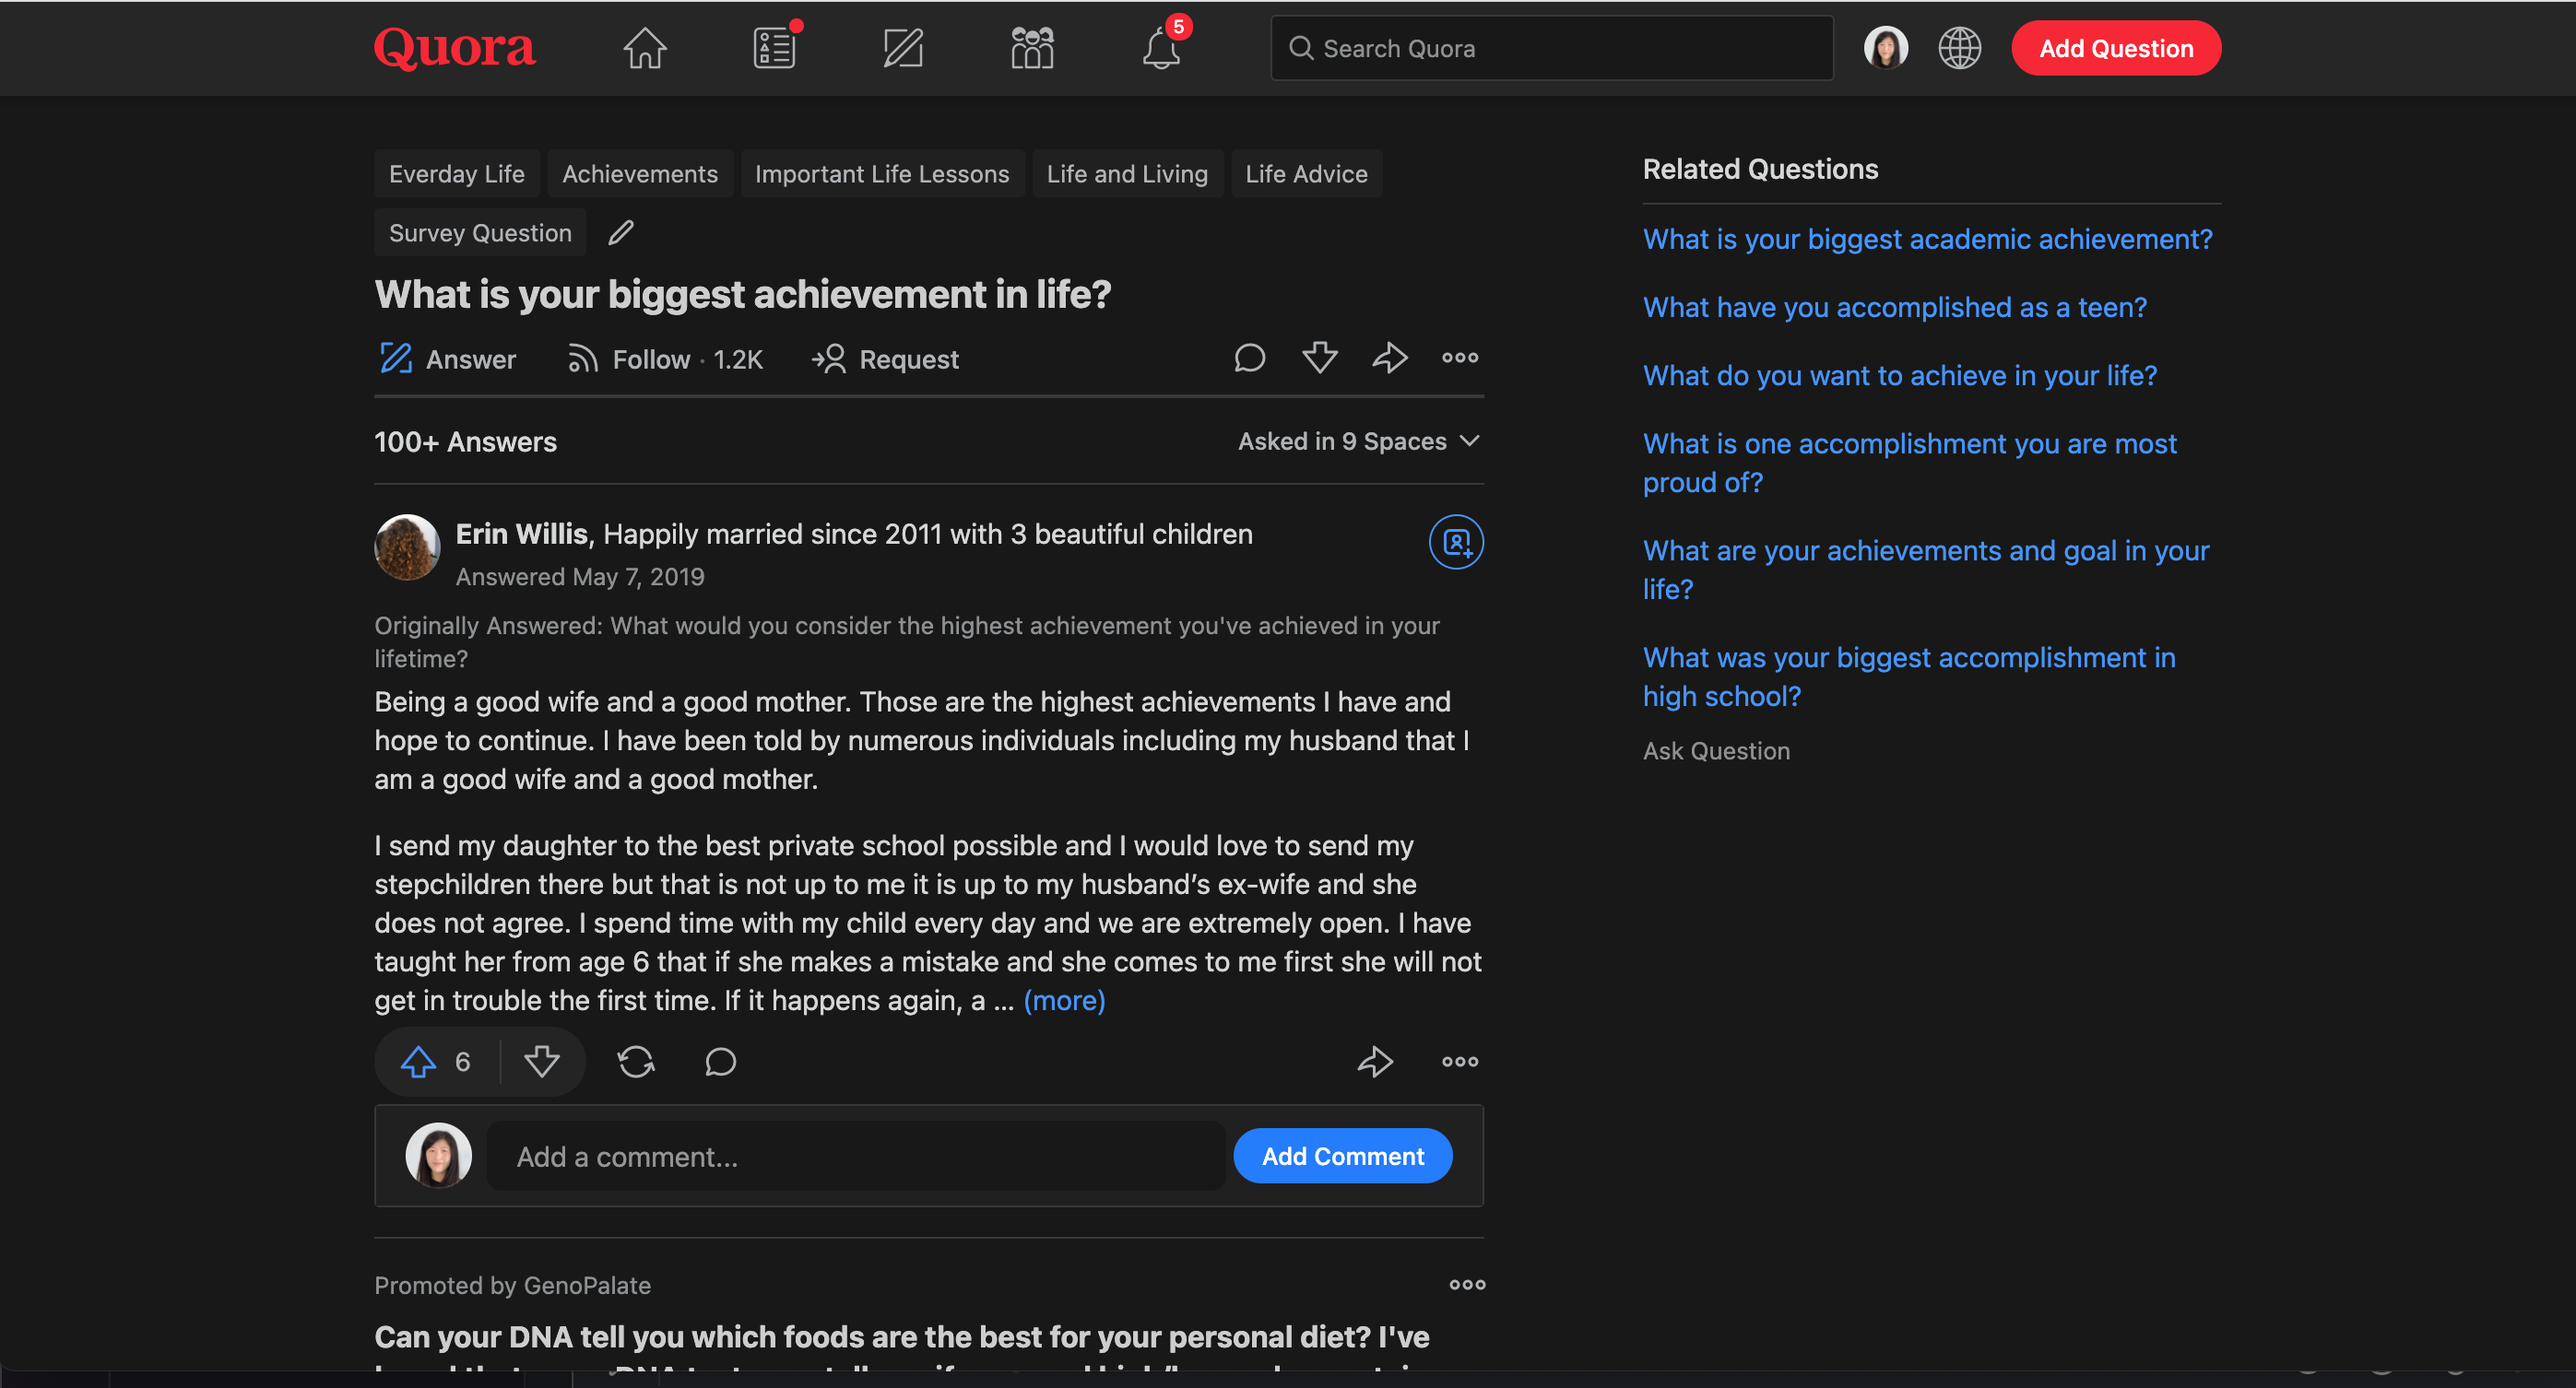The width and height of the screenshot is (2576, 1388).
Task: Expand the Asked in 9 Spaces dropdown
Action: 1358,441
